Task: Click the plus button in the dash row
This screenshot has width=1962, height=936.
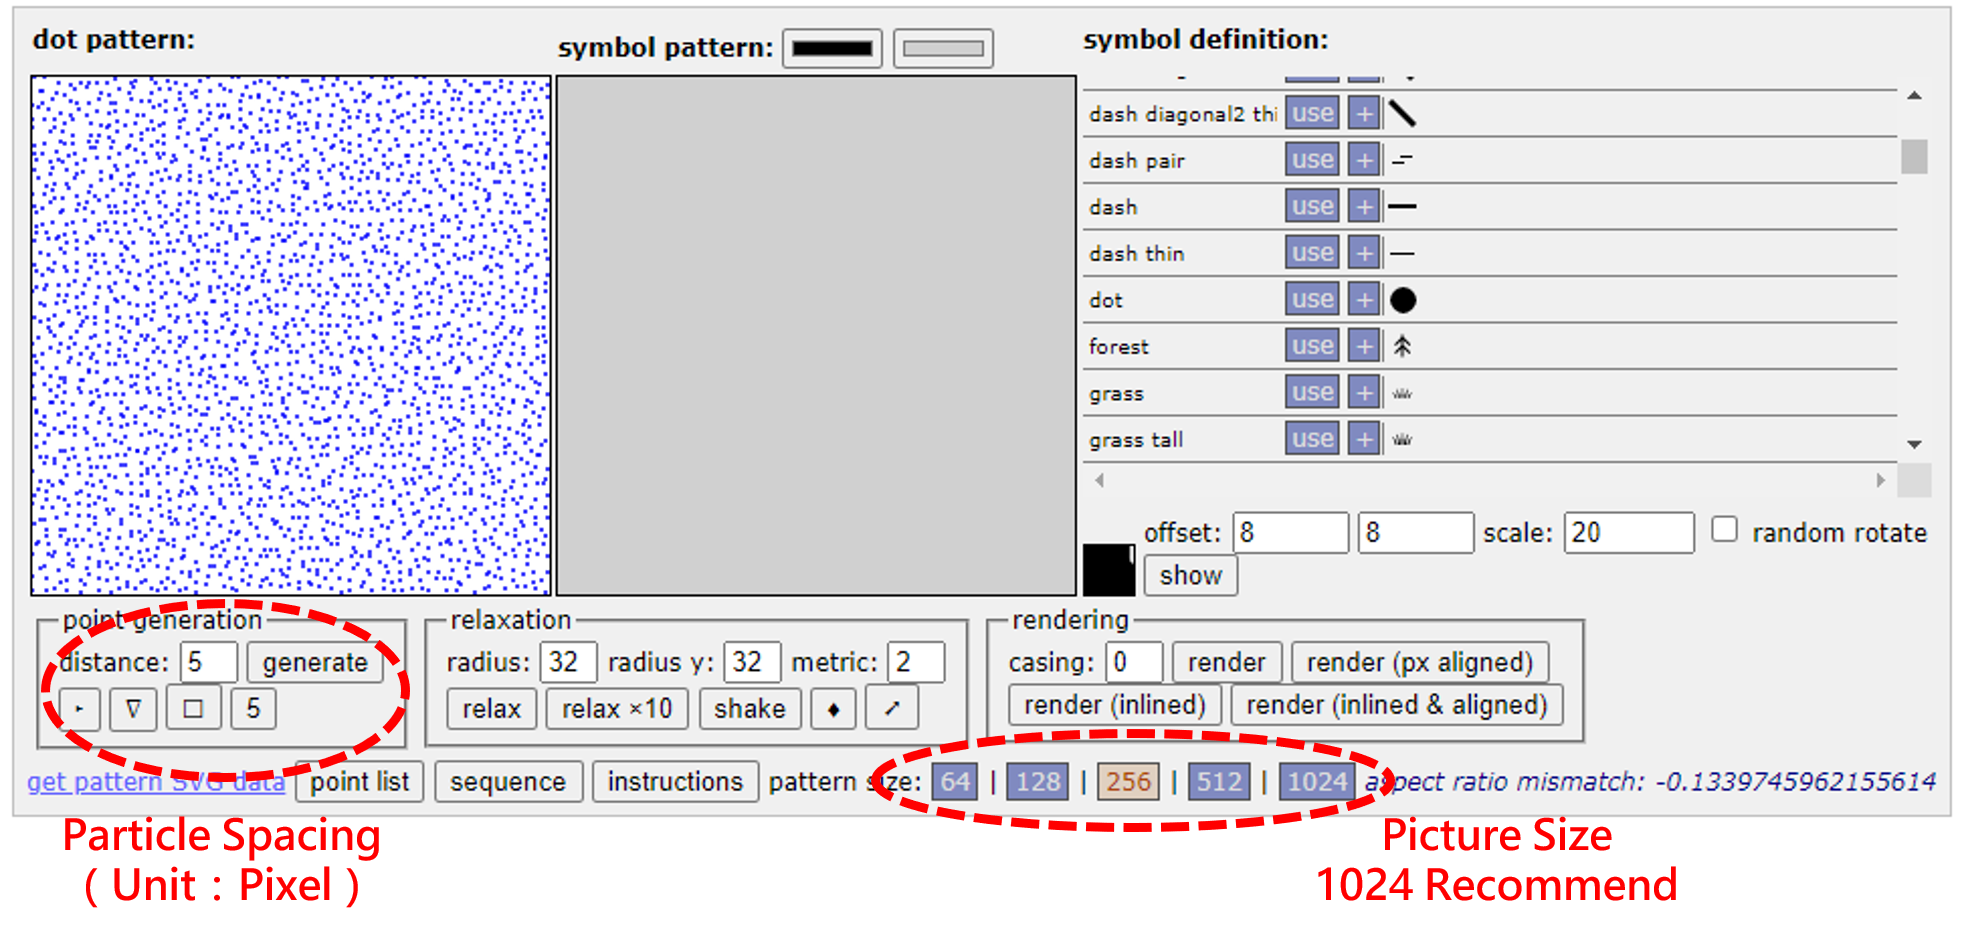Action: click(1363, 206)
